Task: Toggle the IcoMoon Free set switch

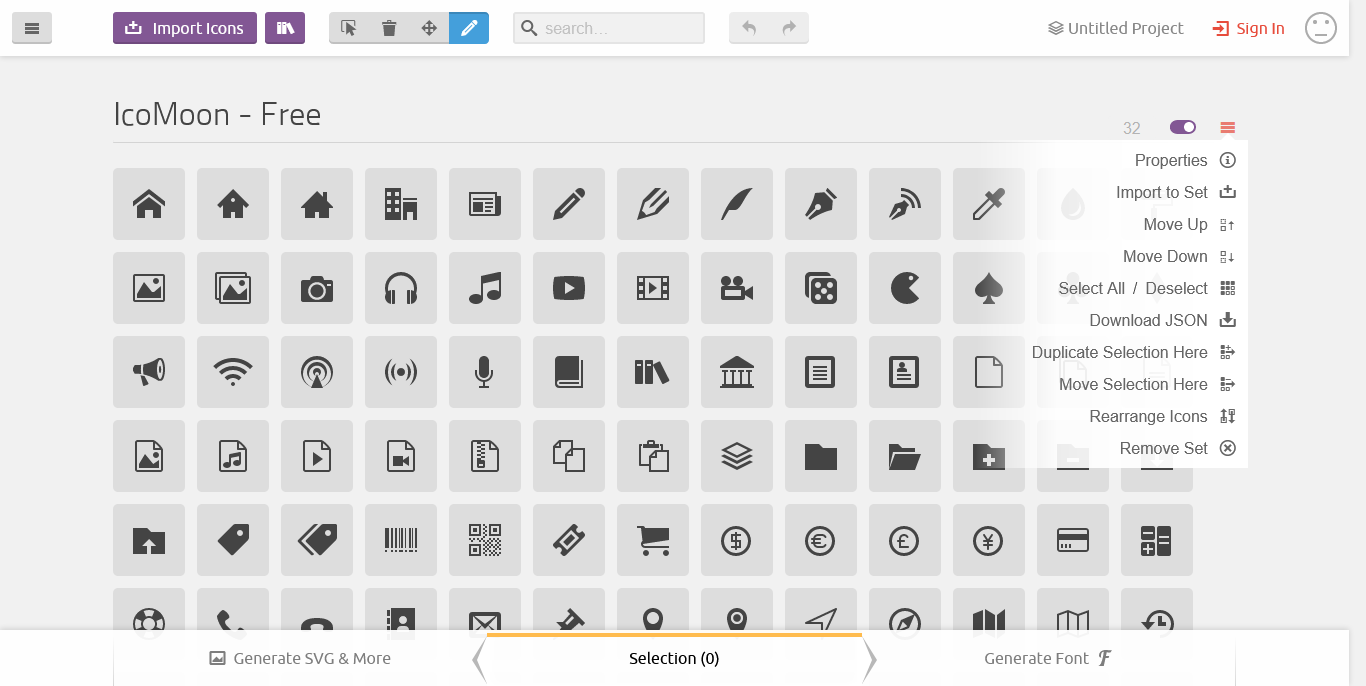Action: (x=1183, y=127)
